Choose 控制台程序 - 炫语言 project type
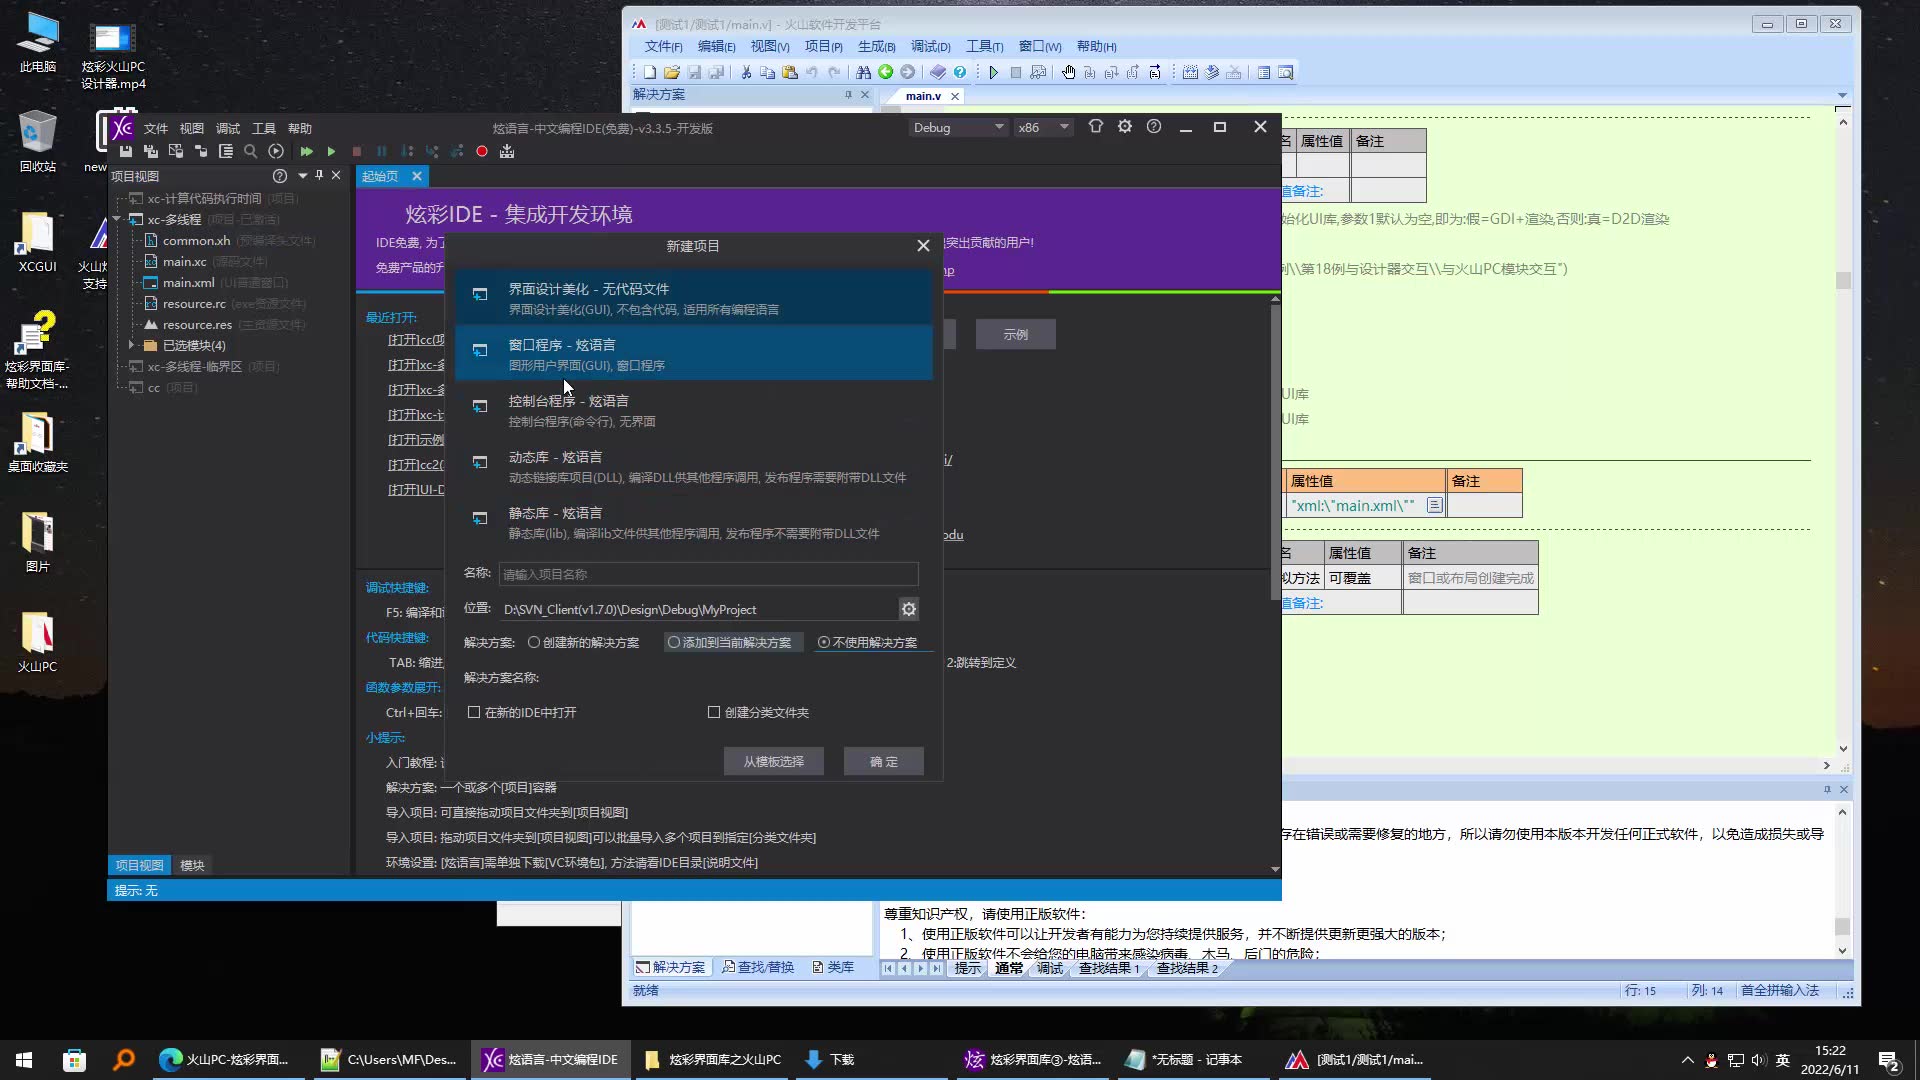This screenshot has width=1920, height=1080. pos(693,410)
